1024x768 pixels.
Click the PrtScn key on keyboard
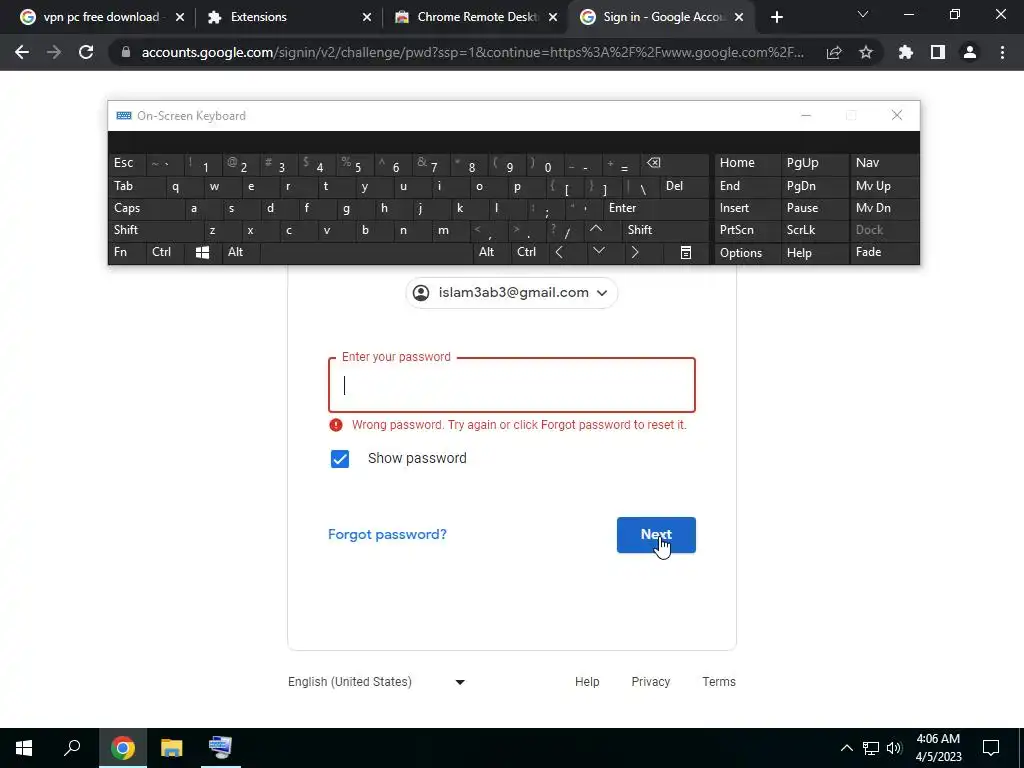[x=747, y=230]
